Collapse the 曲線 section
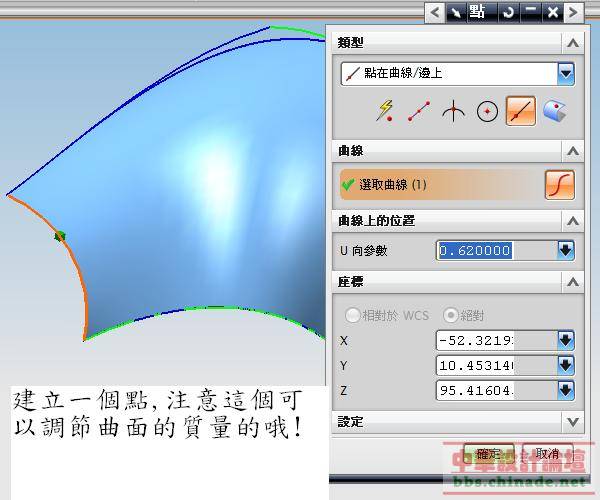The image size is (600, 500). click(573, 151)
